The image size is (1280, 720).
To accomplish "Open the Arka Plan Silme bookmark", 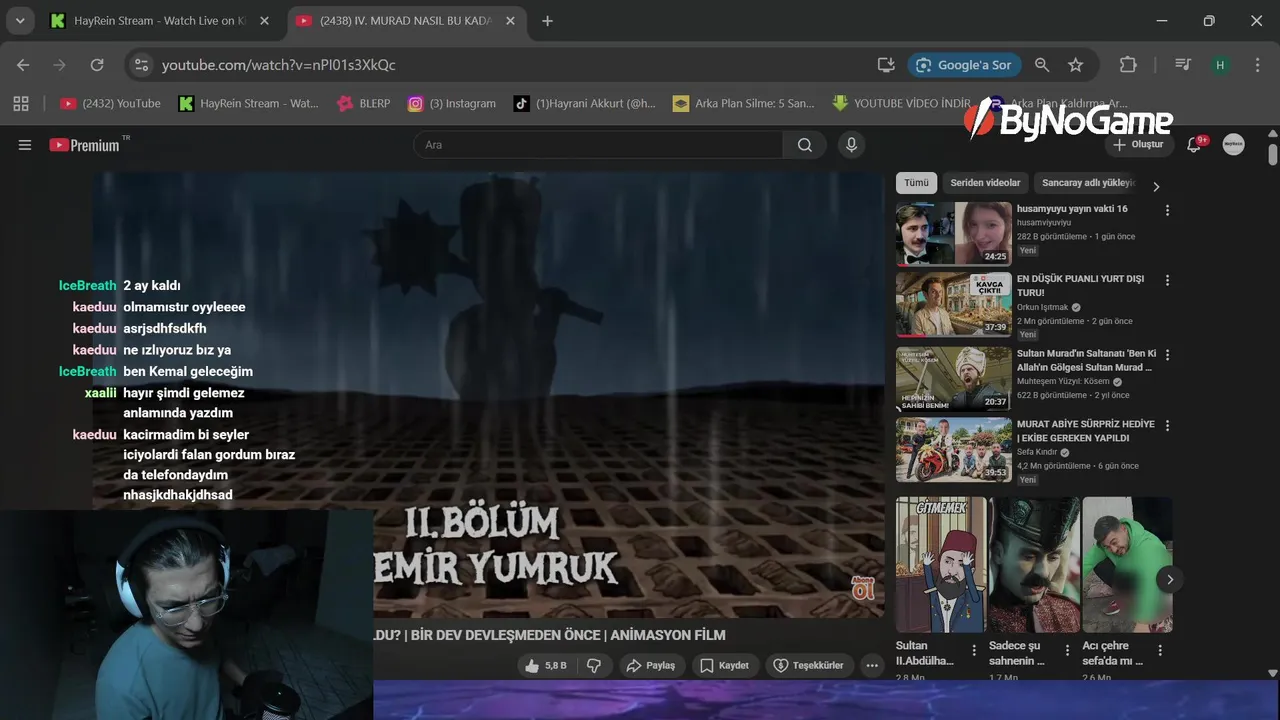I will [744, 103].
